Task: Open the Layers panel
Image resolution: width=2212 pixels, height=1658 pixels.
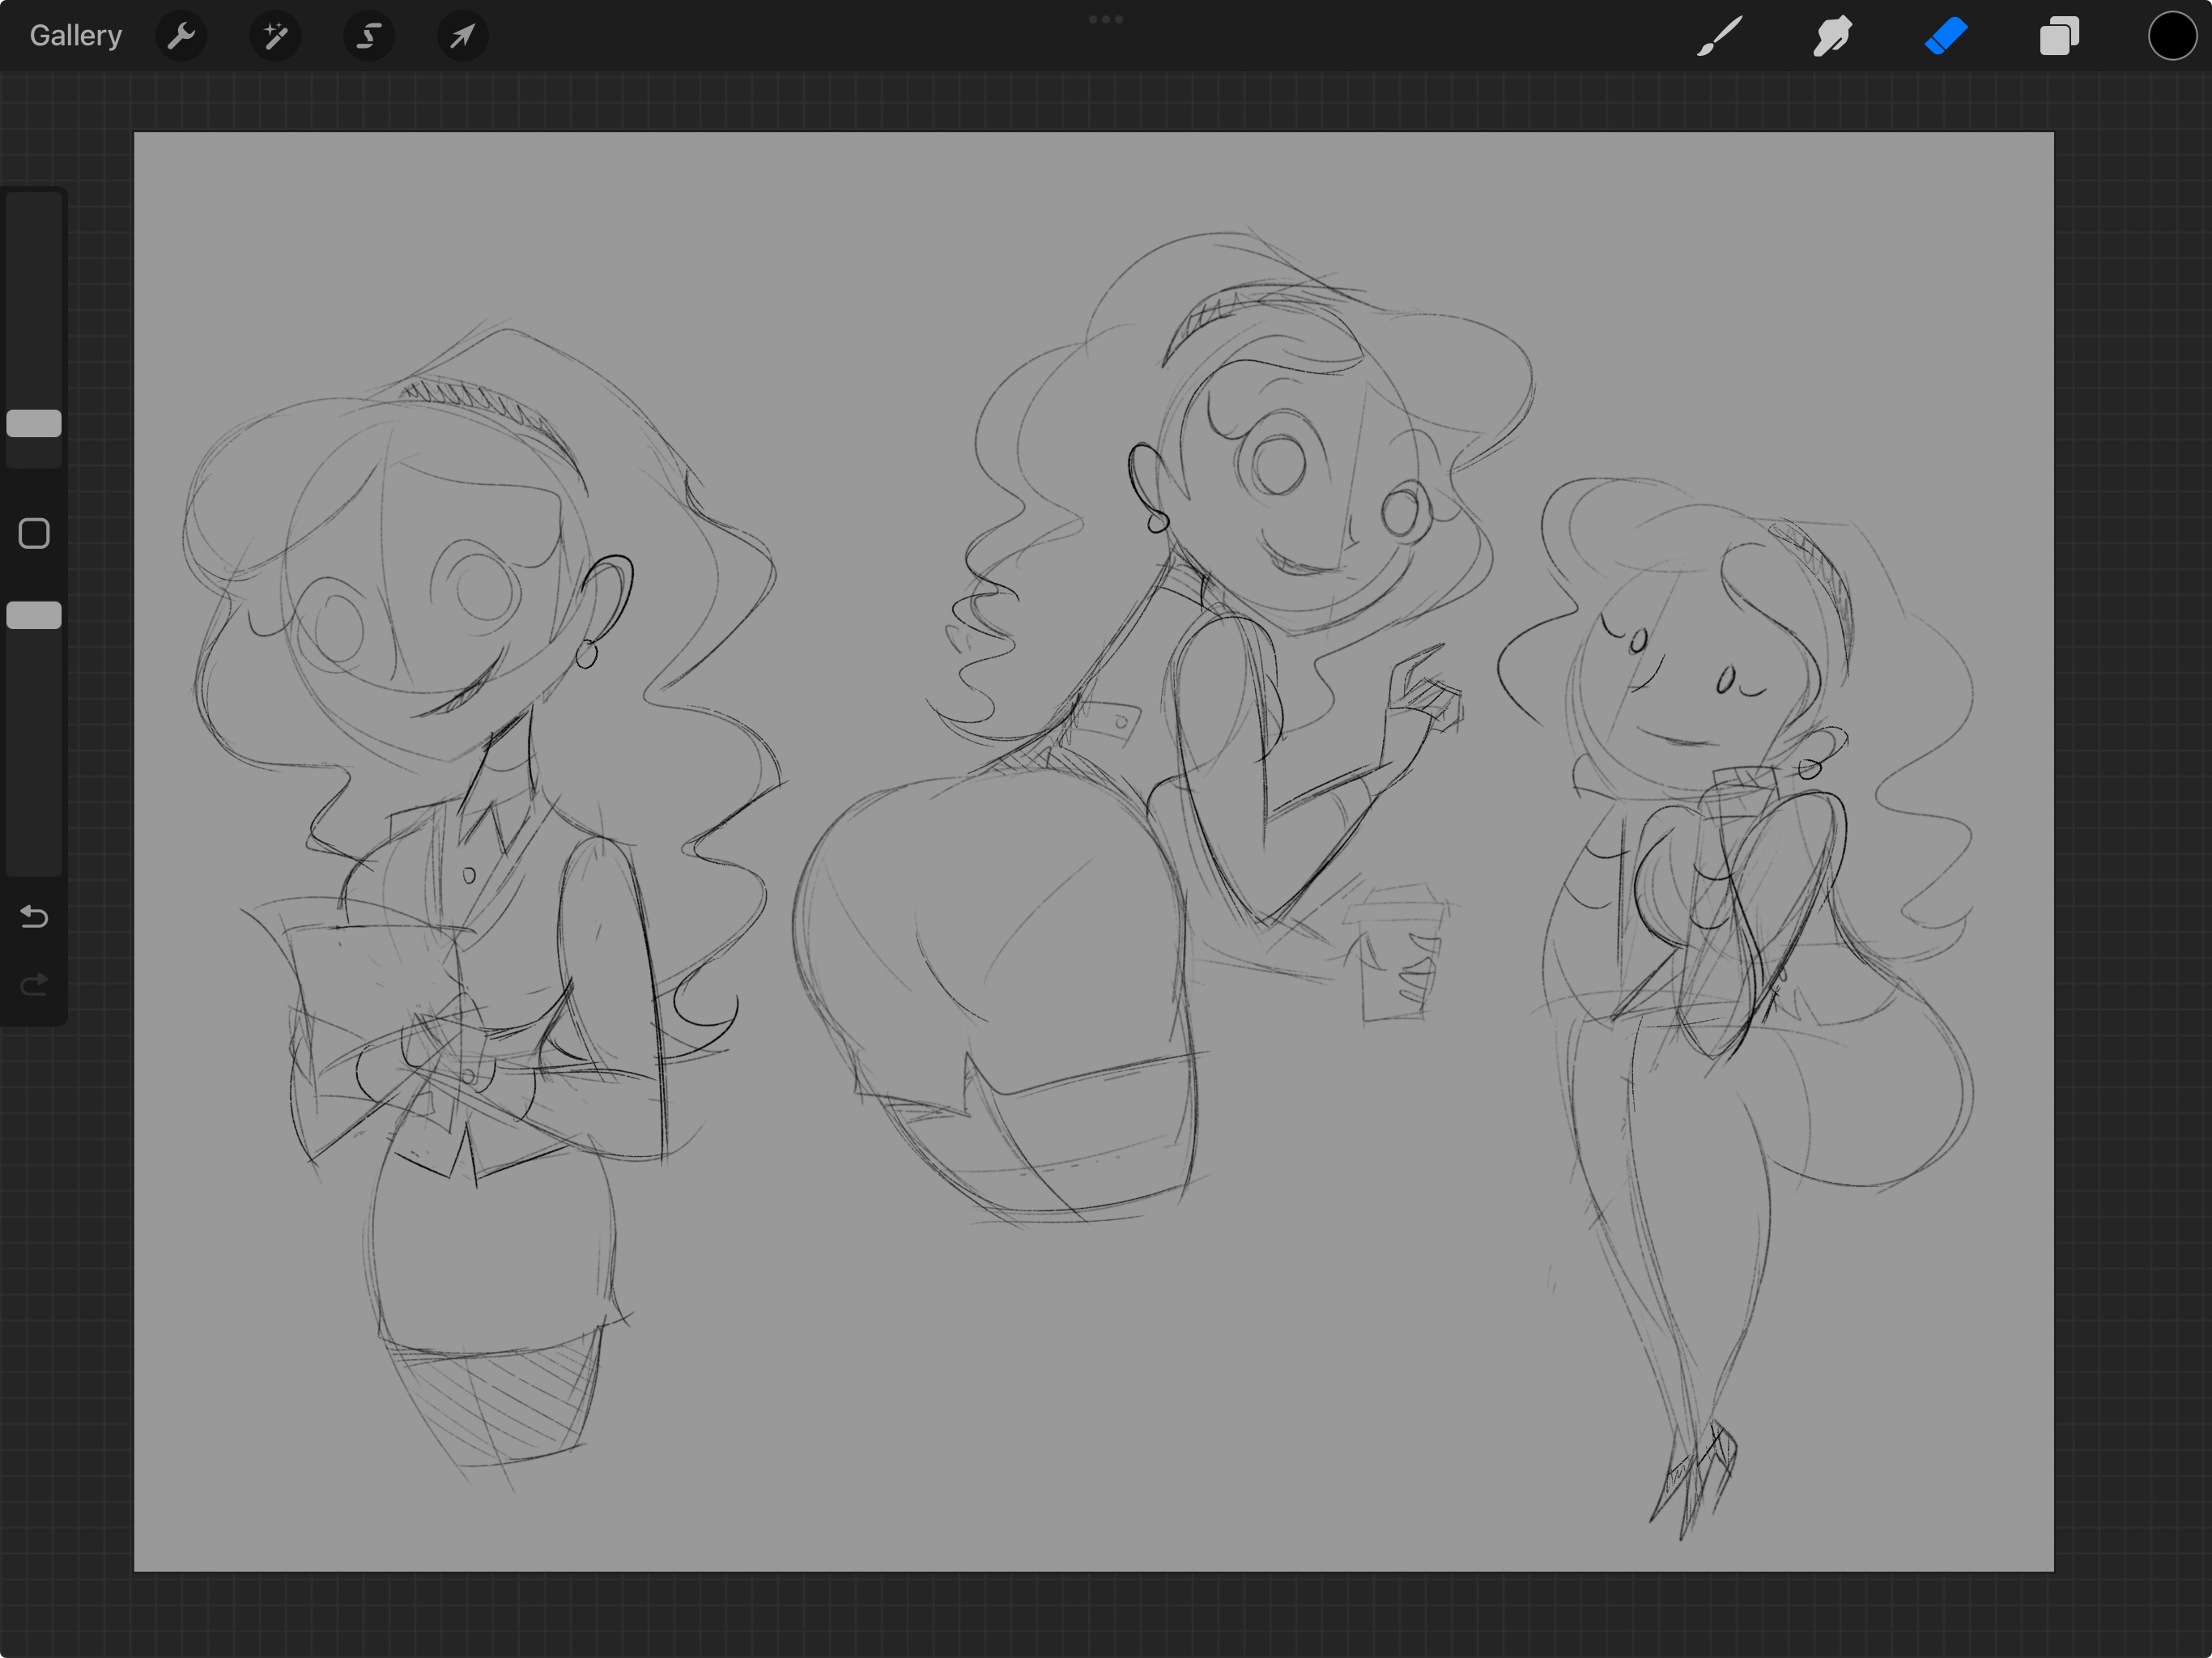Action: click(2059, 36)
